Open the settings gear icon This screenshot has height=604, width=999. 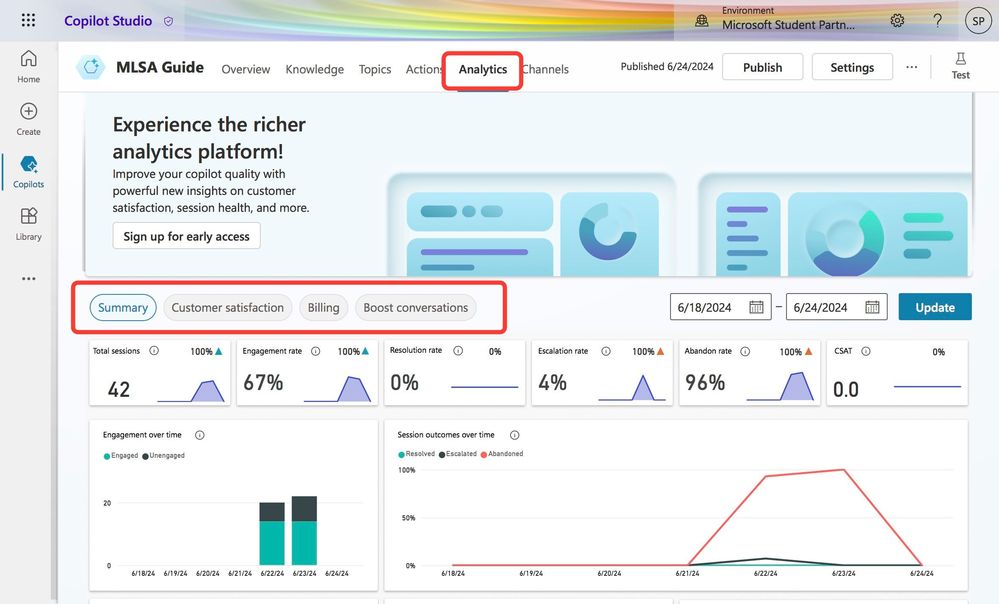[897, 20]
